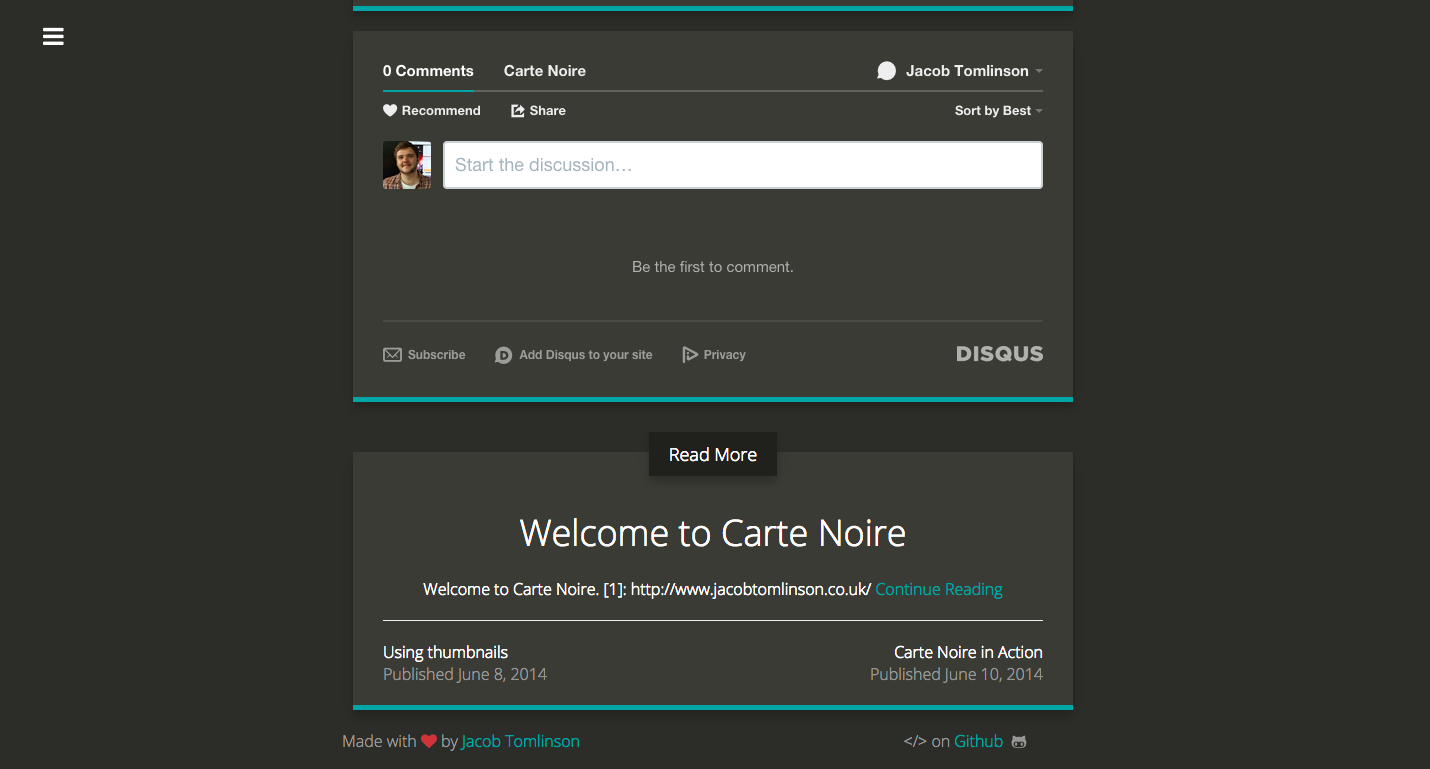Click the DISQUS brand logo

coord(999,354)
